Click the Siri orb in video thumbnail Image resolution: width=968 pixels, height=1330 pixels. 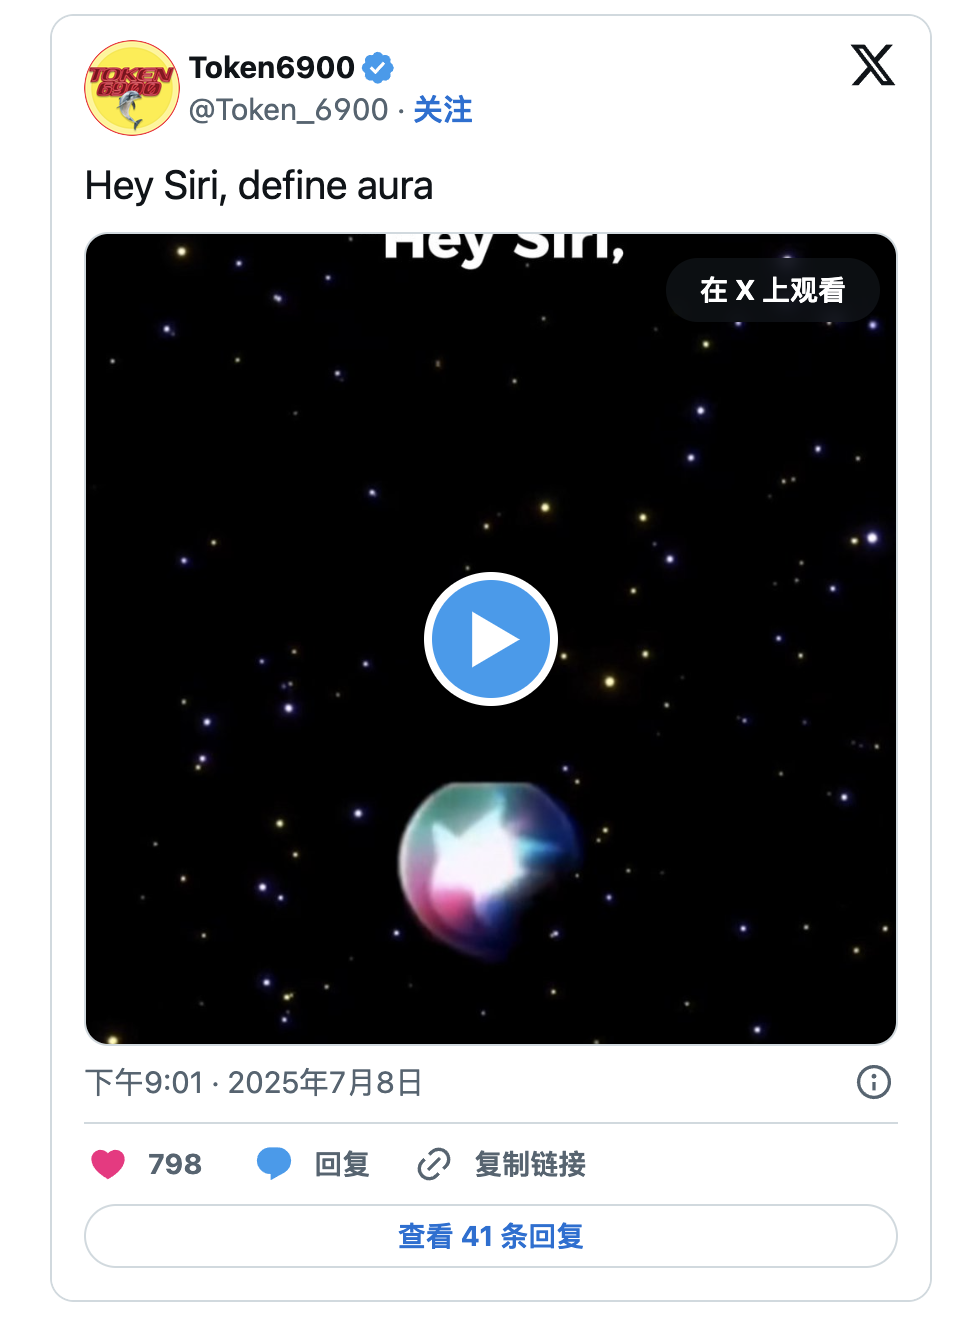click(488, 866)
